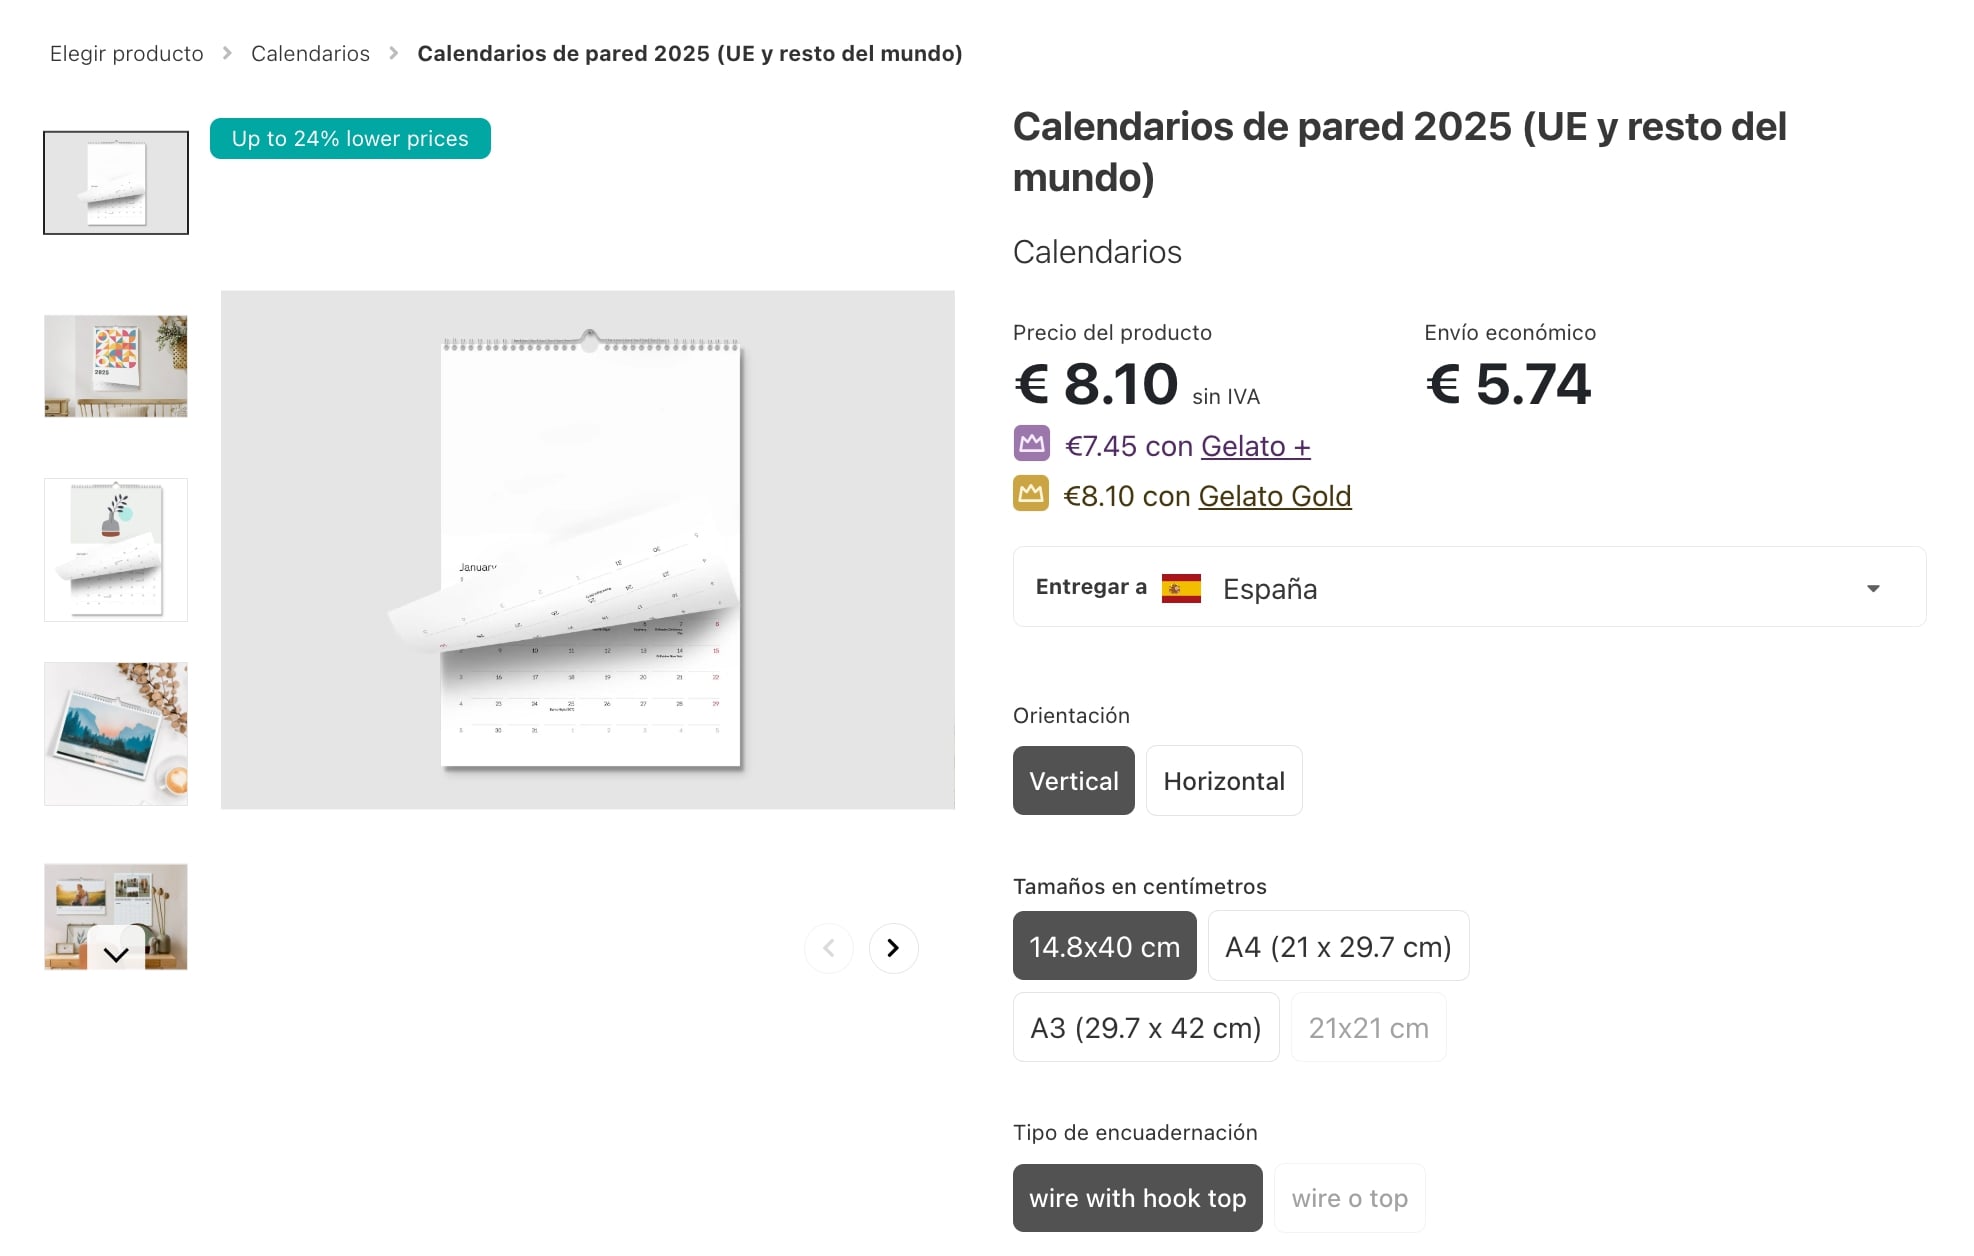Click the 'Up to 24% lower prices' badge
The width and height of the screenshot is (1974, 1256).
coord(349,138)
